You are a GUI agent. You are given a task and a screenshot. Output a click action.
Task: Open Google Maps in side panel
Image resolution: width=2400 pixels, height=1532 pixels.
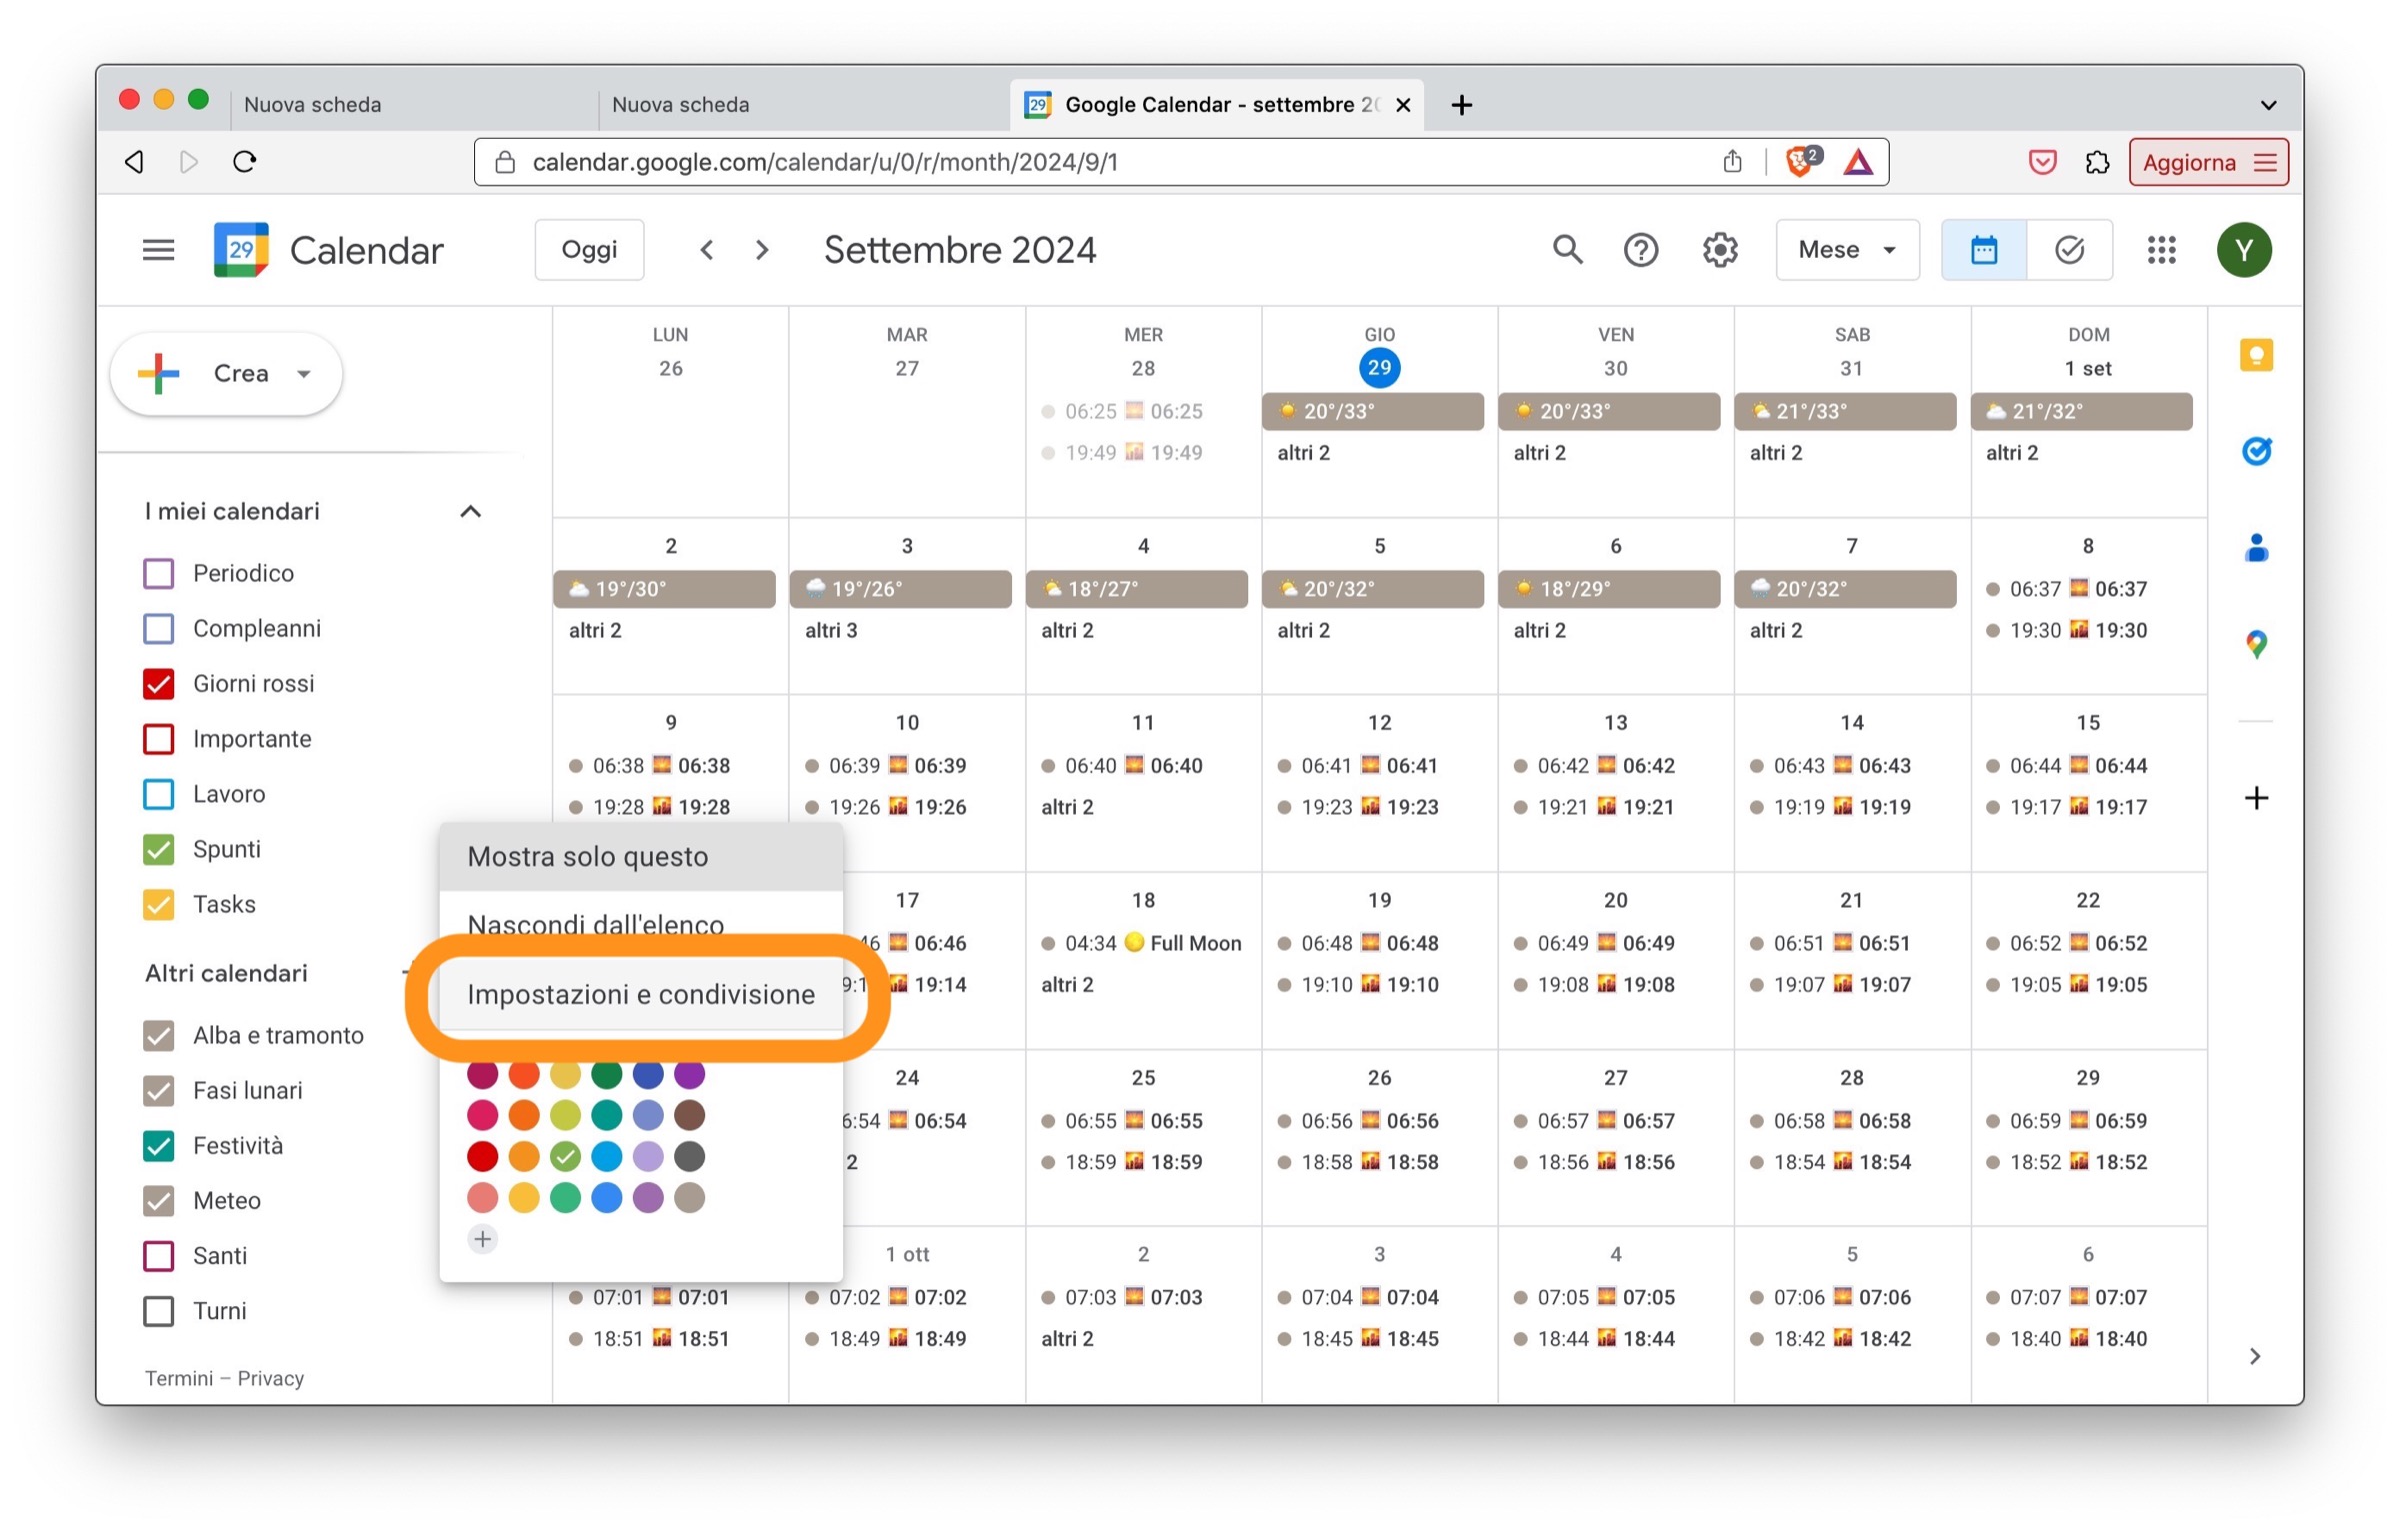[2255, 644]
